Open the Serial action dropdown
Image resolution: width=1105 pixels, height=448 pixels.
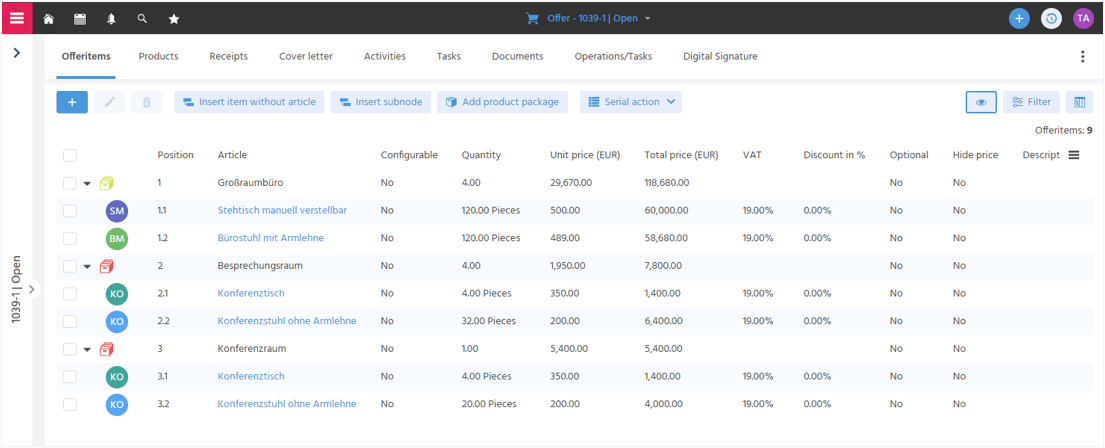coord(631,102)
